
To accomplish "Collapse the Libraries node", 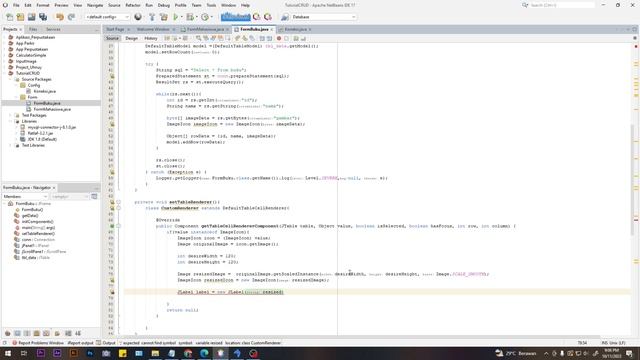I will [x=11, y=121].
